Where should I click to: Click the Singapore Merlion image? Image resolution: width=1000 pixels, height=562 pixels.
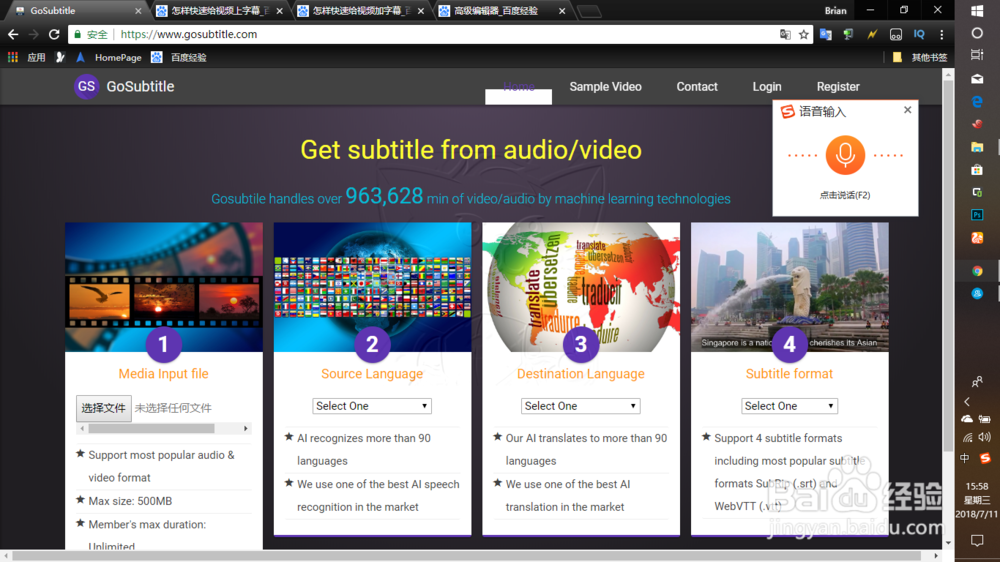pos(790,287)
